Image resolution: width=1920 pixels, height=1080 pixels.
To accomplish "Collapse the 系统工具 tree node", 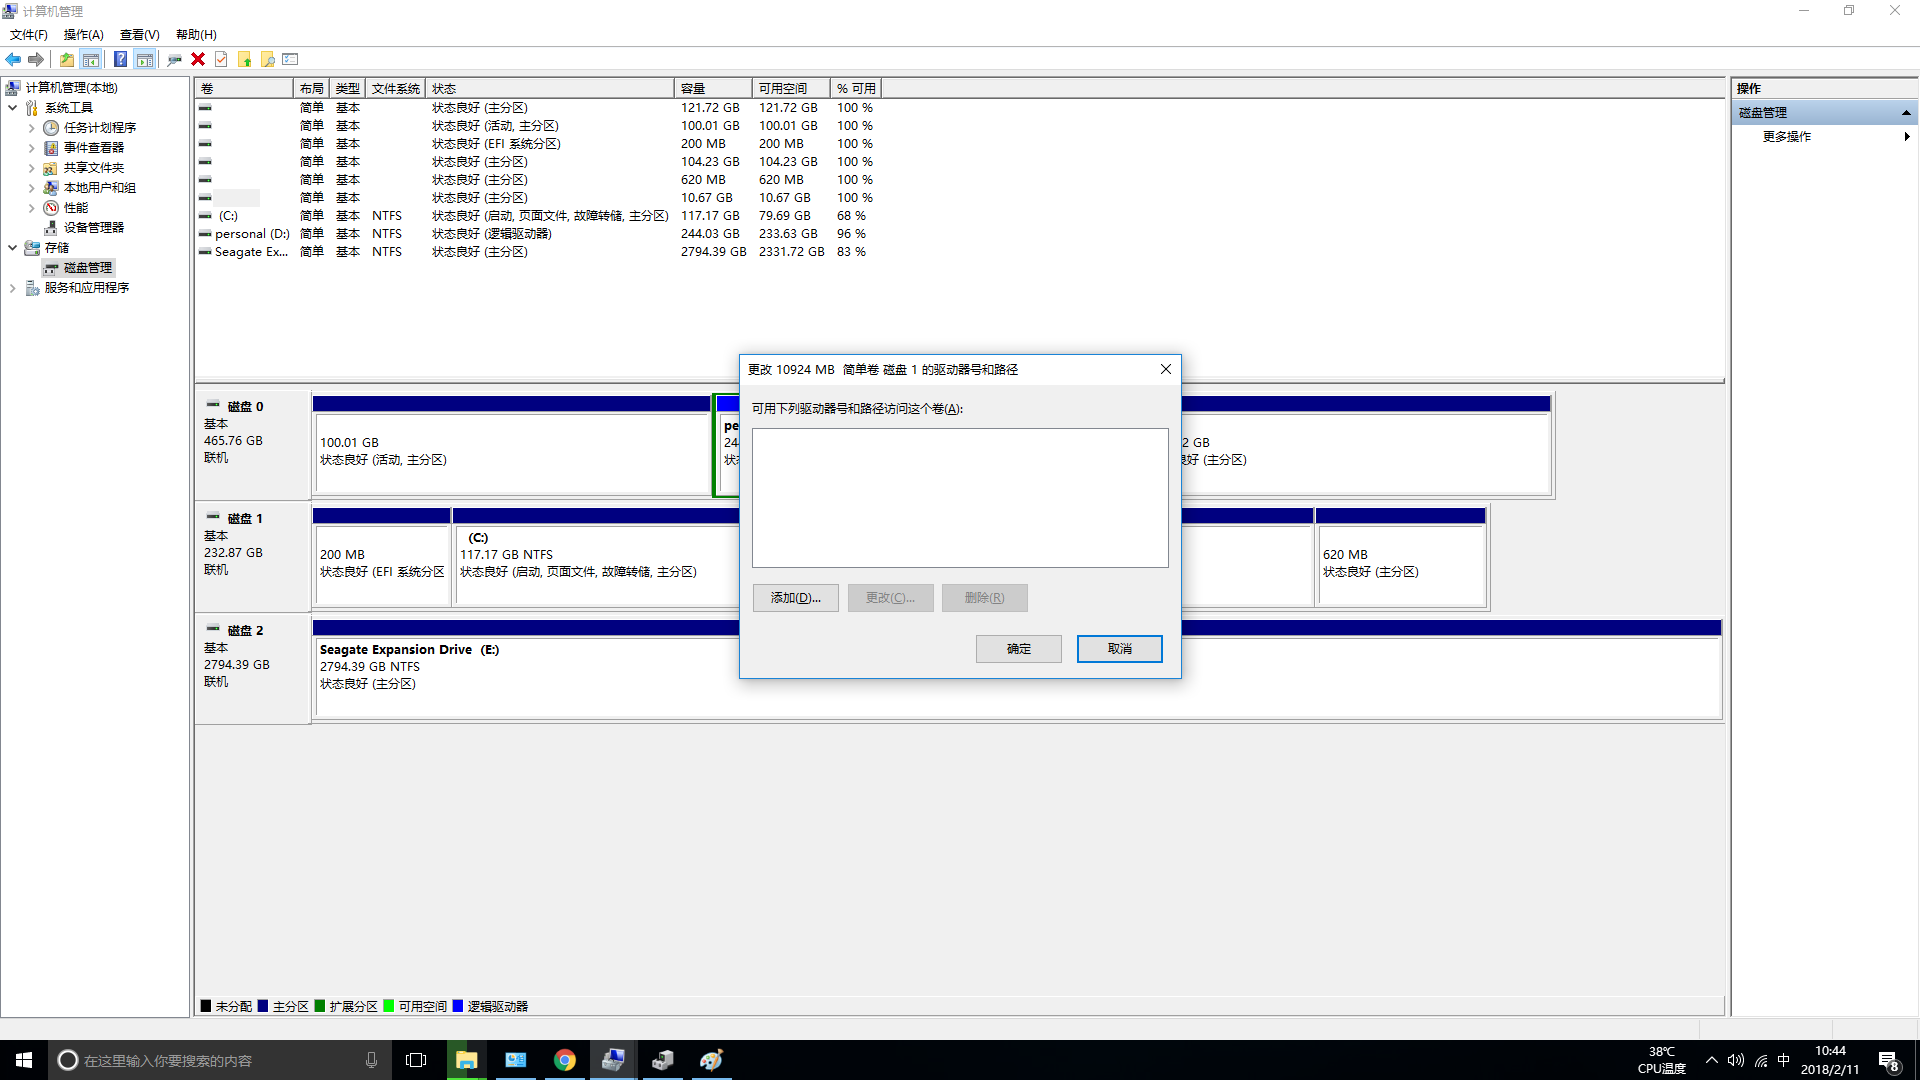I will click(x=12, y=108).
